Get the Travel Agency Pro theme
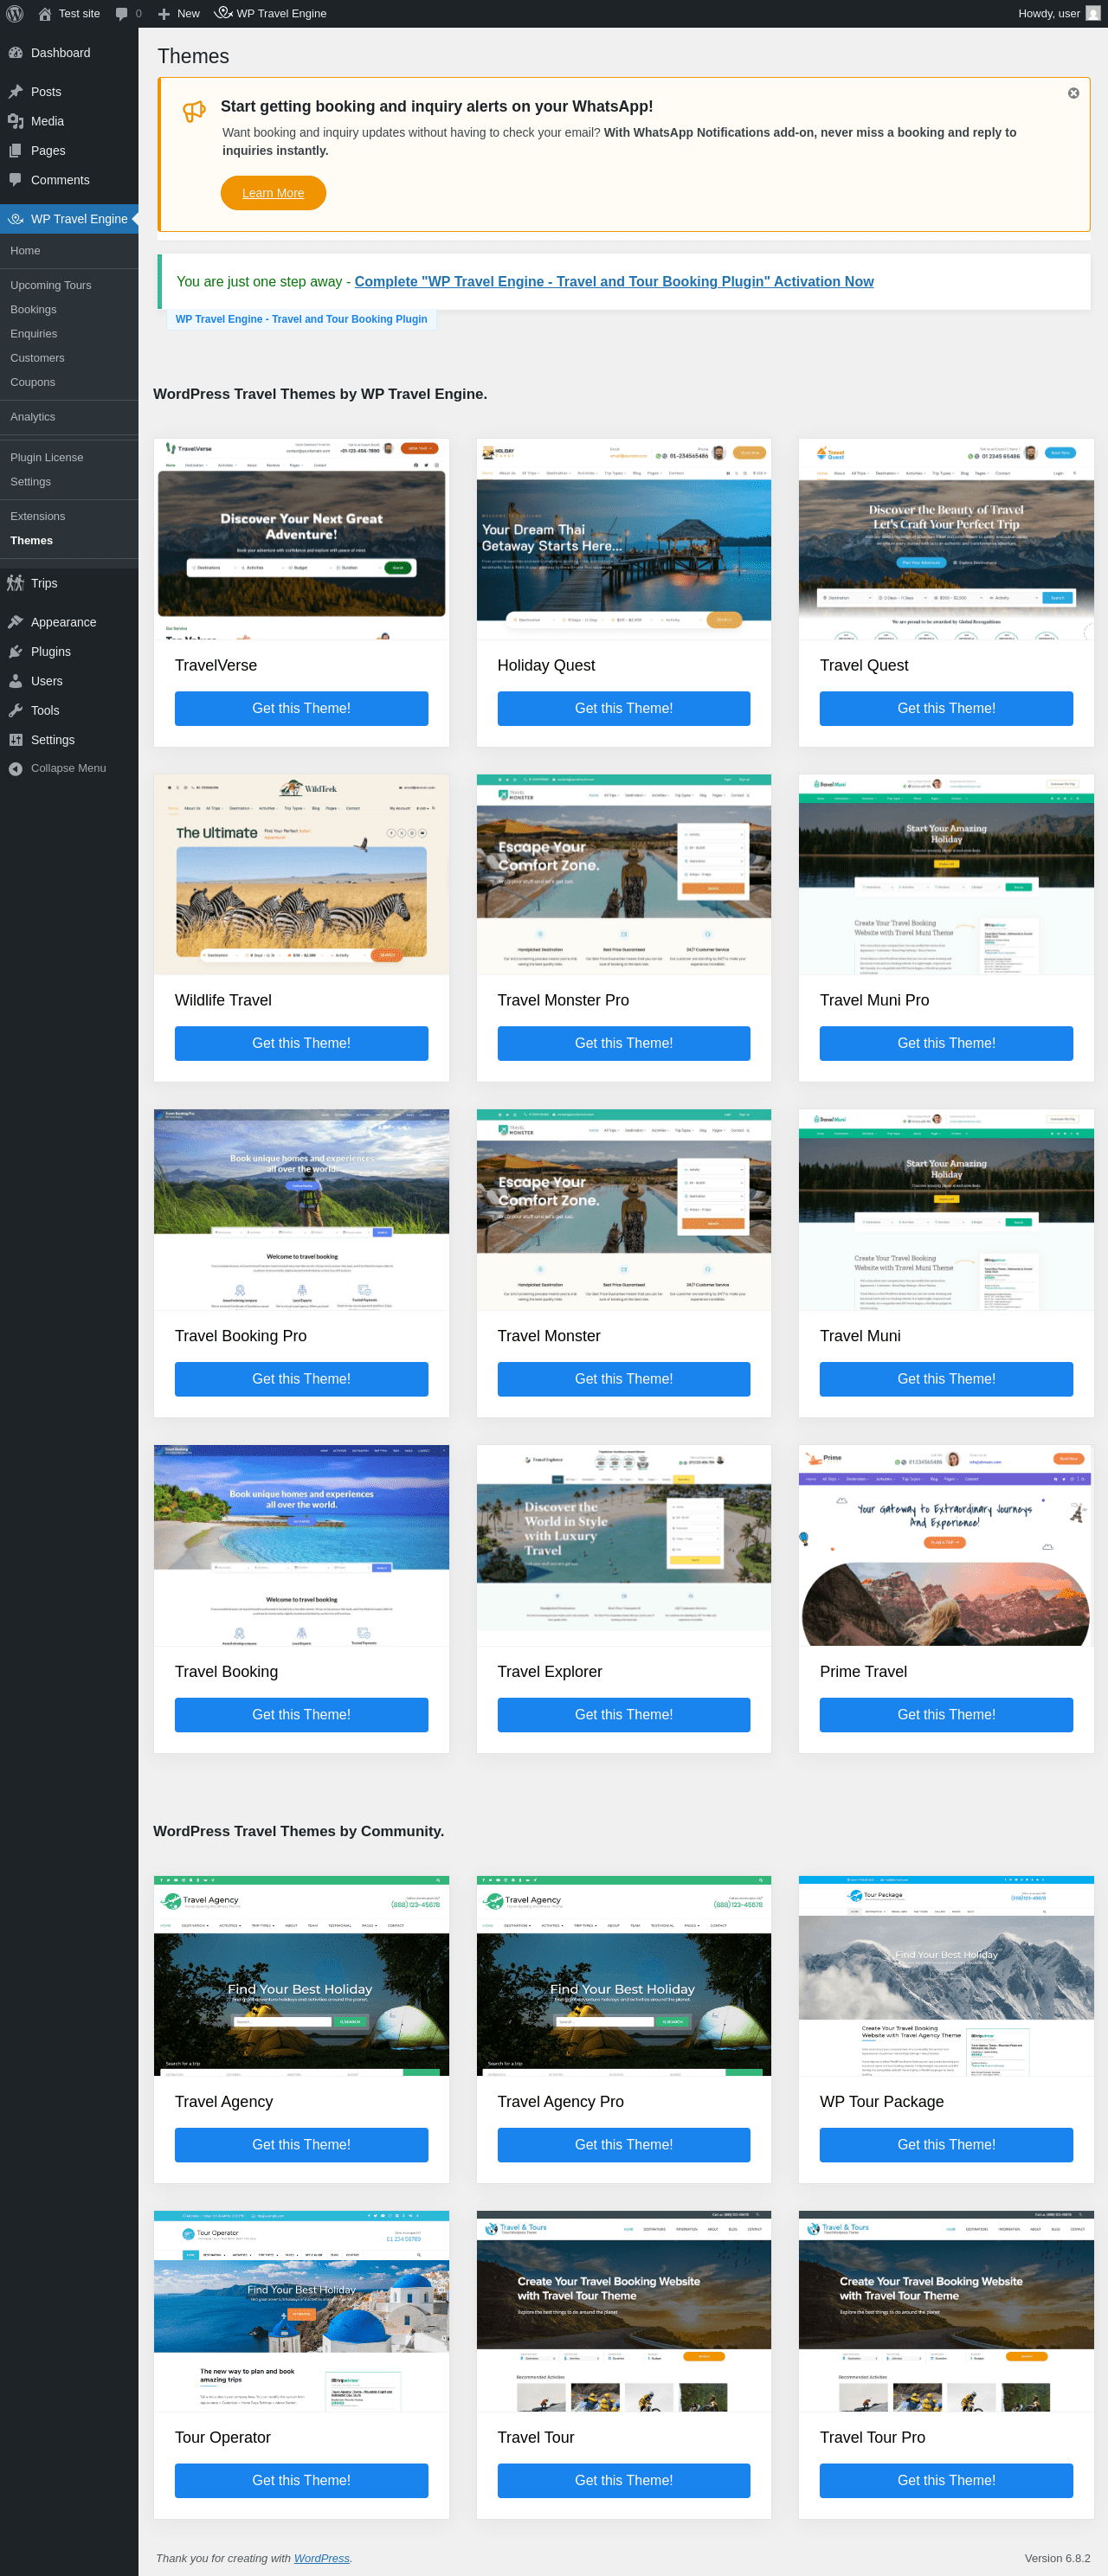This screenshot has width=1108, height=2576. (624, 2145)
